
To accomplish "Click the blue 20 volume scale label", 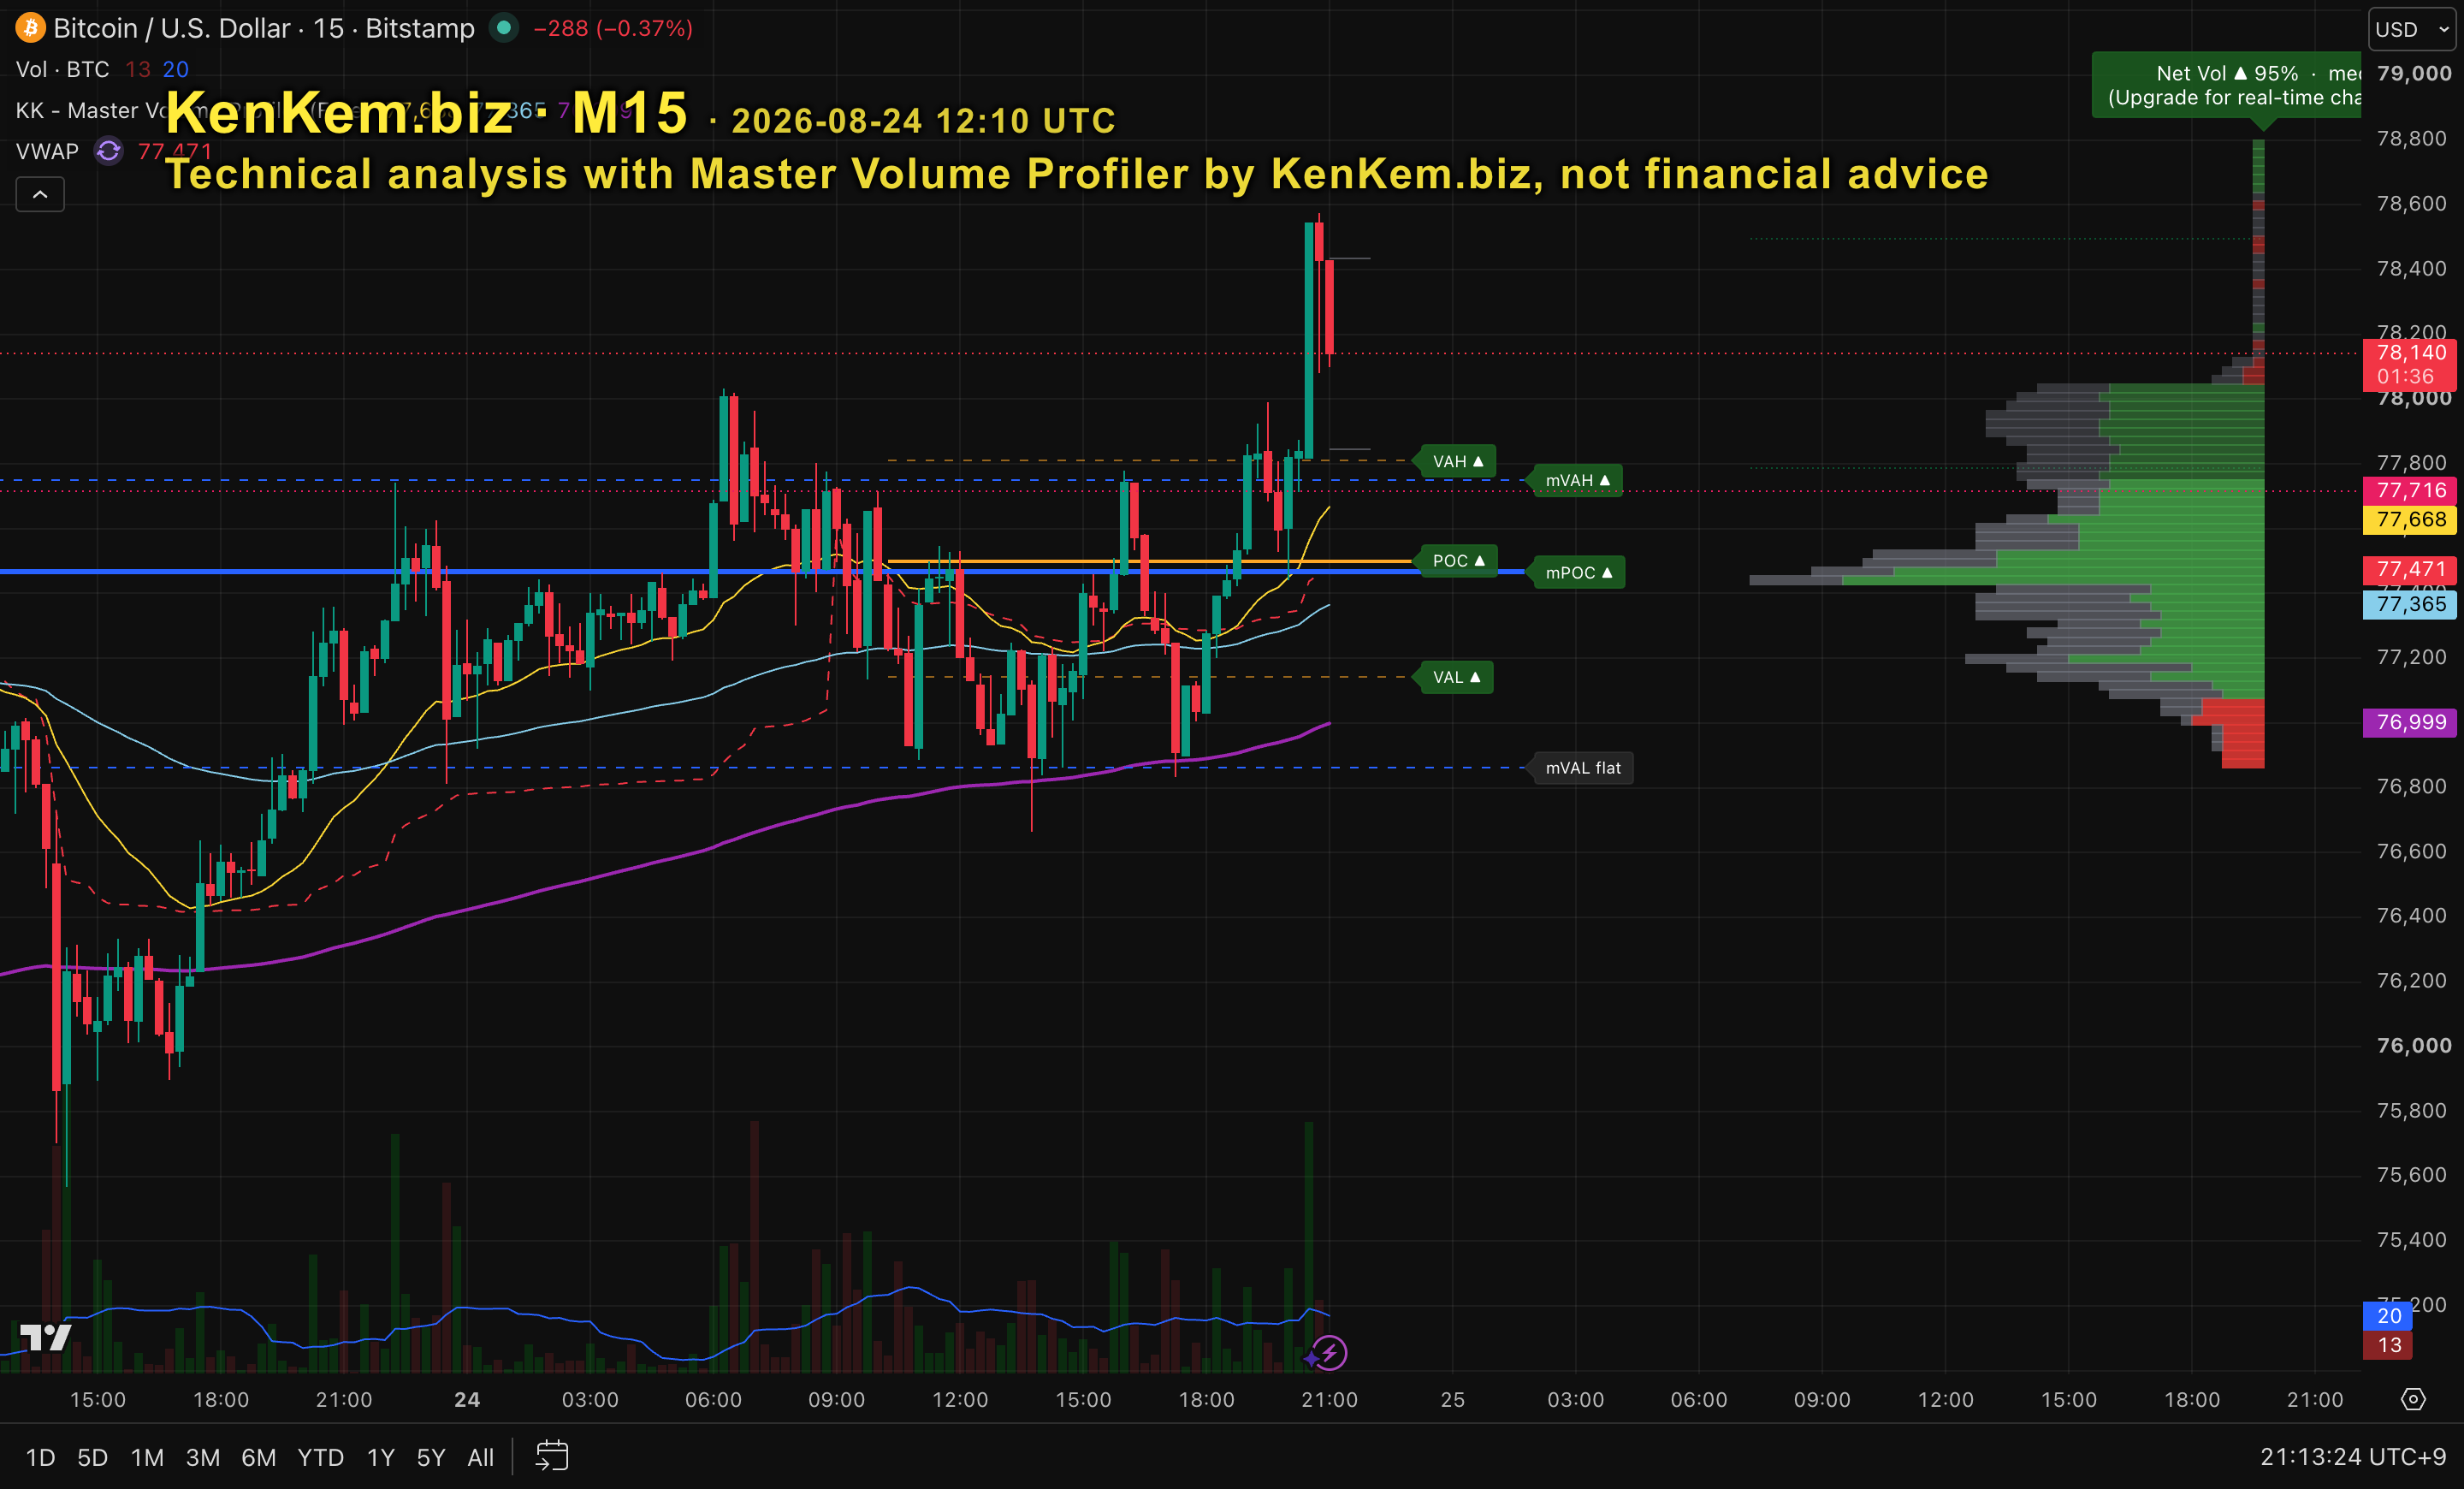I will point(2388,1316).
